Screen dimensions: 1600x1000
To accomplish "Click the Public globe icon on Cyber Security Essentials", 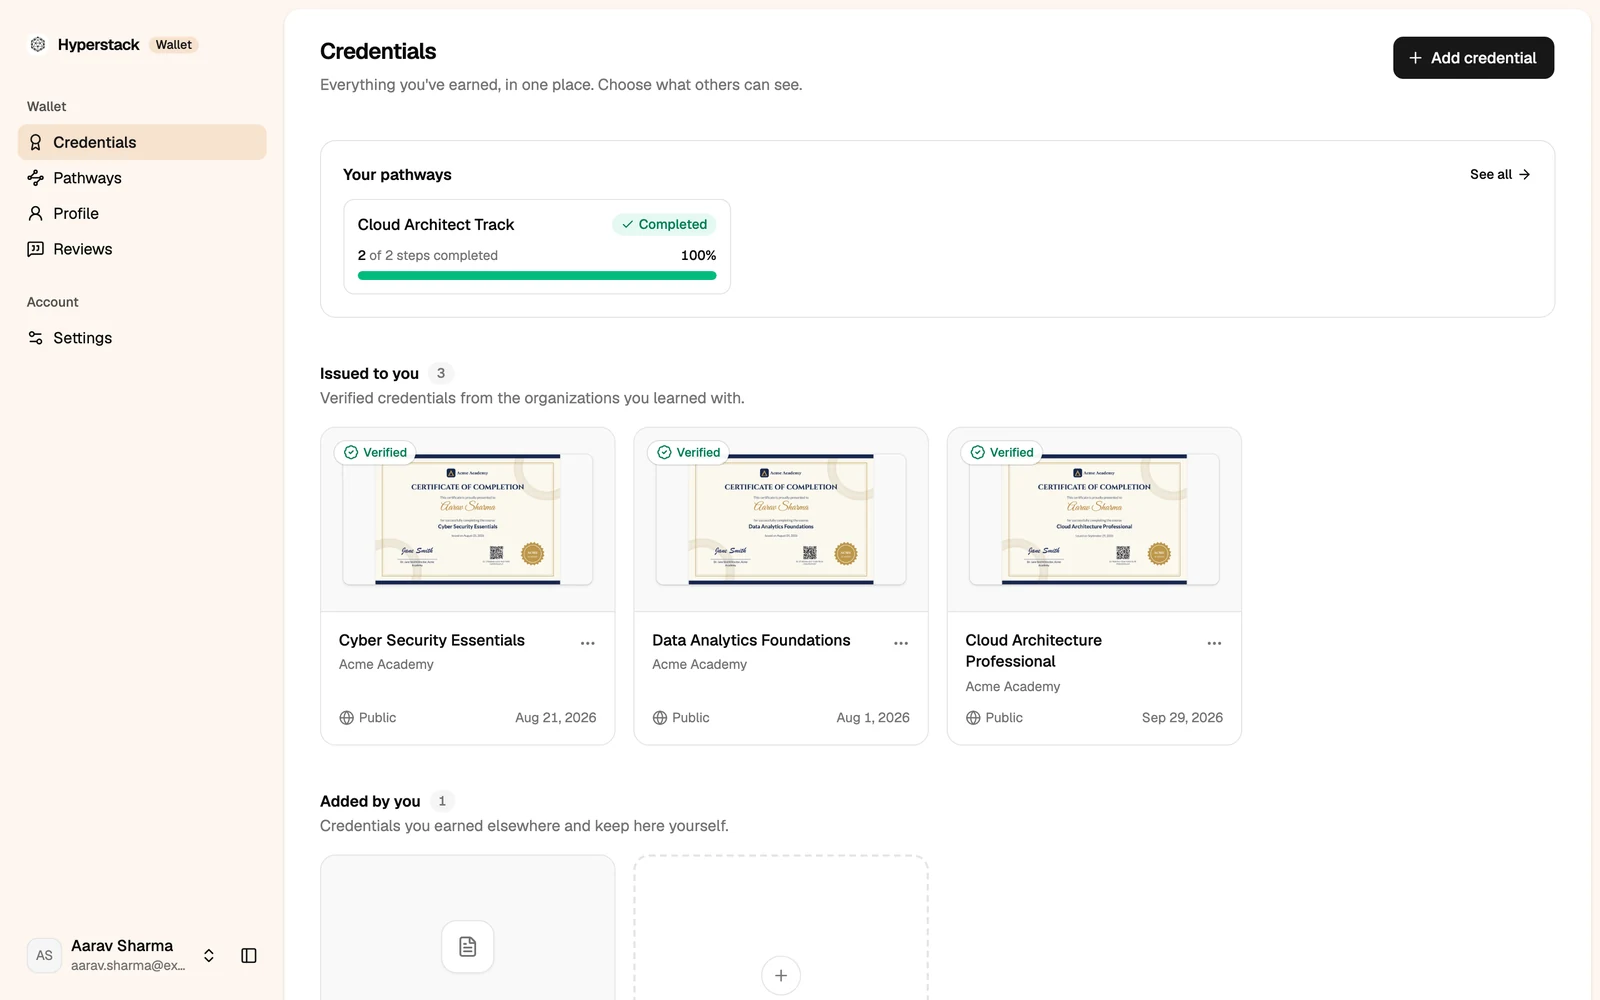I will pyautogui.click(x=347, y=718).
